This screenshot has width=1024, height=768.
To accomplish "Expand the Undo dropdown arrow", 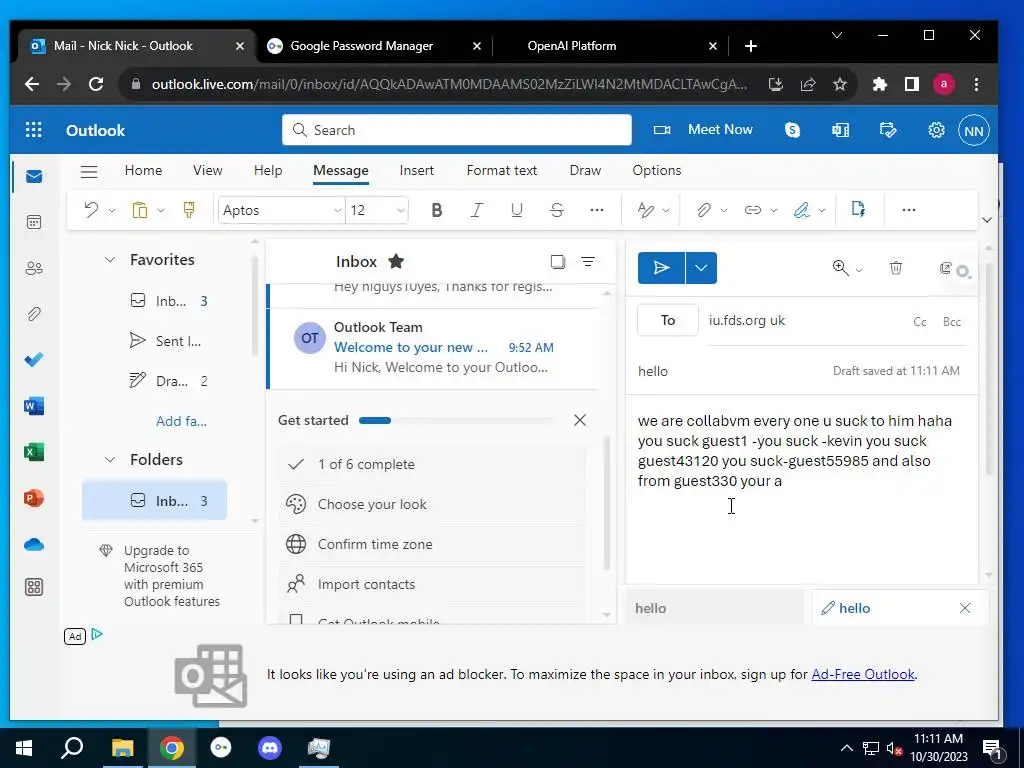I will click(x=112, y=210).
